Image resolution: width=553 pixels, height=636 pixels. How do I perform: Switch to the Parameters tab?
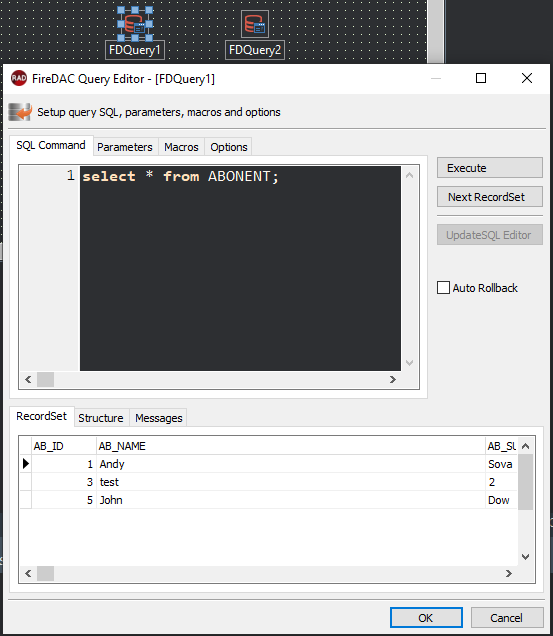pos(125,147)
